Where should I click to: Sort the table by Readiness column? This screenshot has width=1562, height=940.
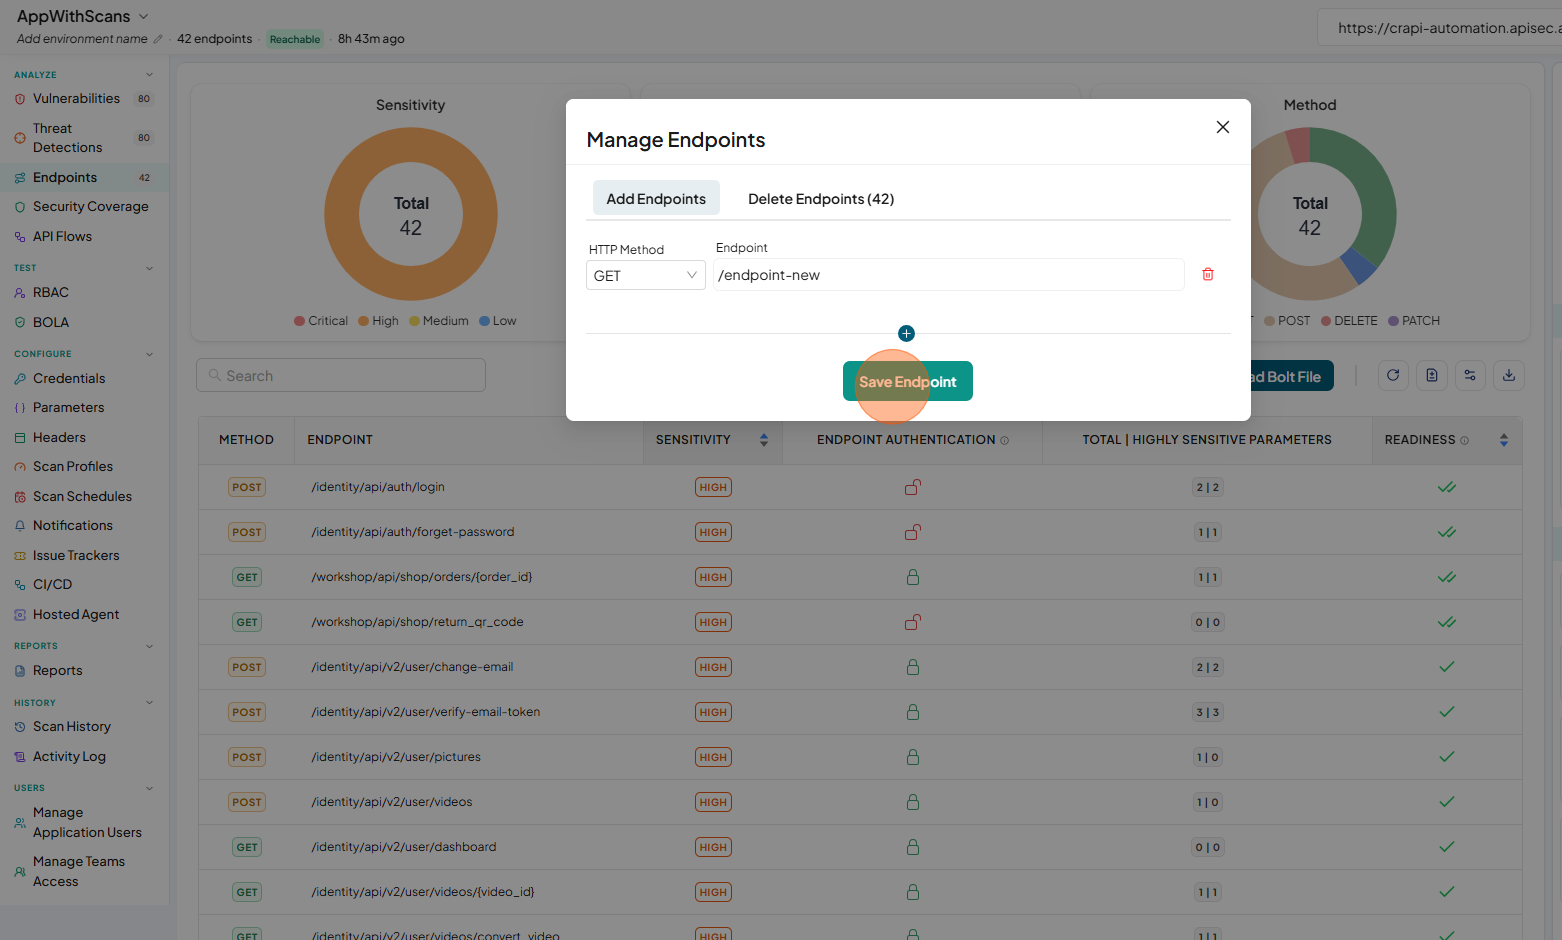coord(1504,440)
